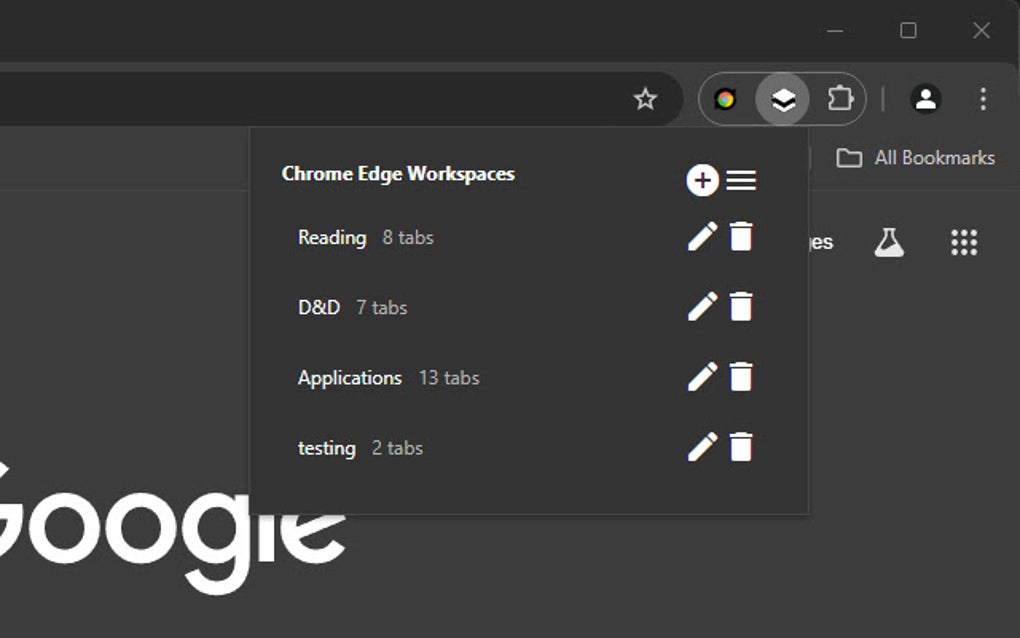The width and height of the screenshot is (1020, 638).
Task: Edit the D&D workspace name
Action: 703,307
